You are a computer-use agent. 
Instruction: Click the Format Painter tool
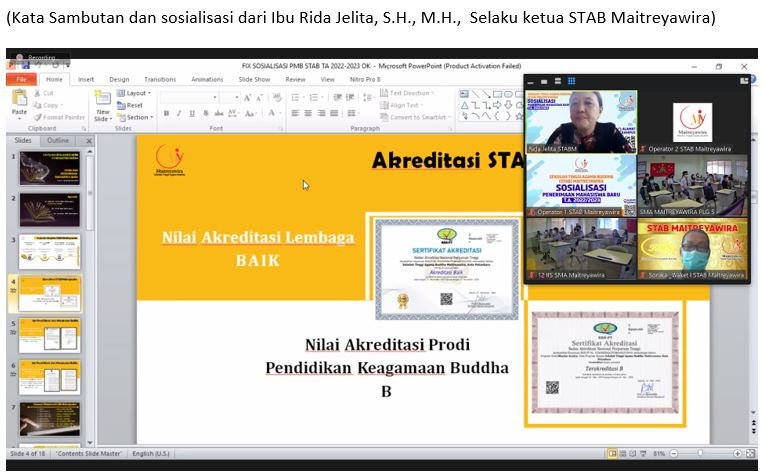[x=60, y=117]
